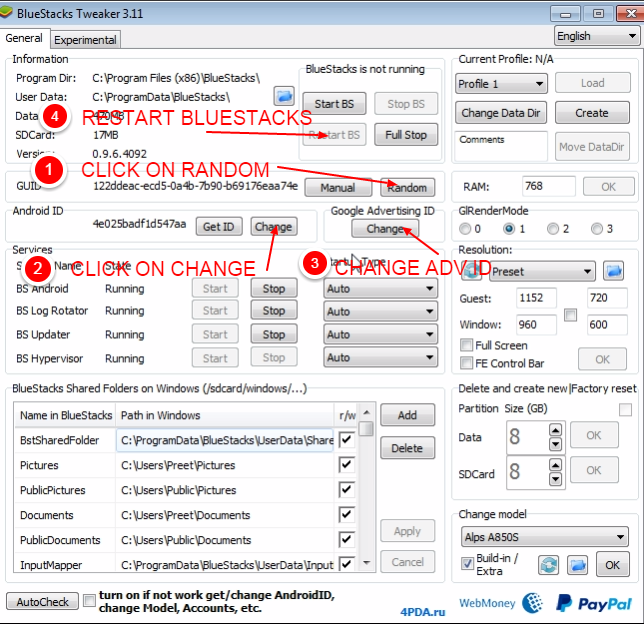Click the Create profile button

pos(592,113)
